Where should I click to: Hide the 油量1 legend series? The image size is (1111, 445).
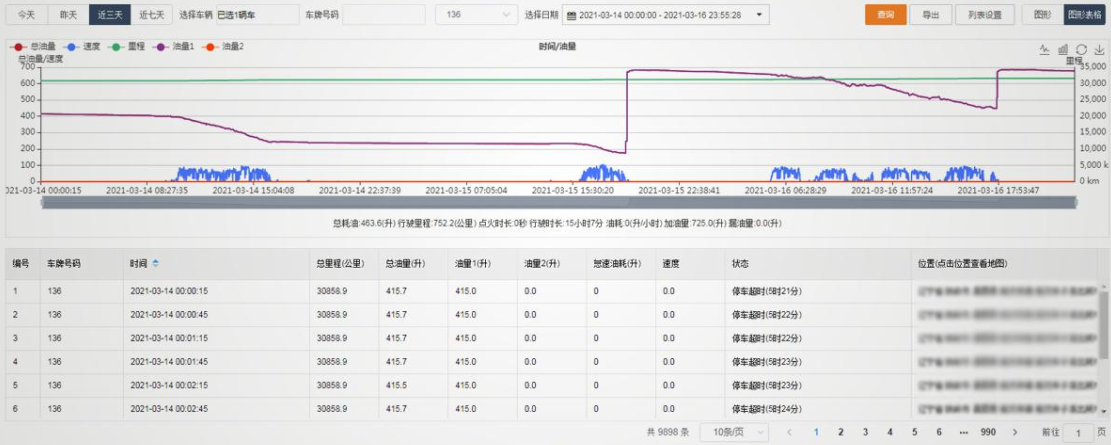pyautogui.click(x=178, y=47)
